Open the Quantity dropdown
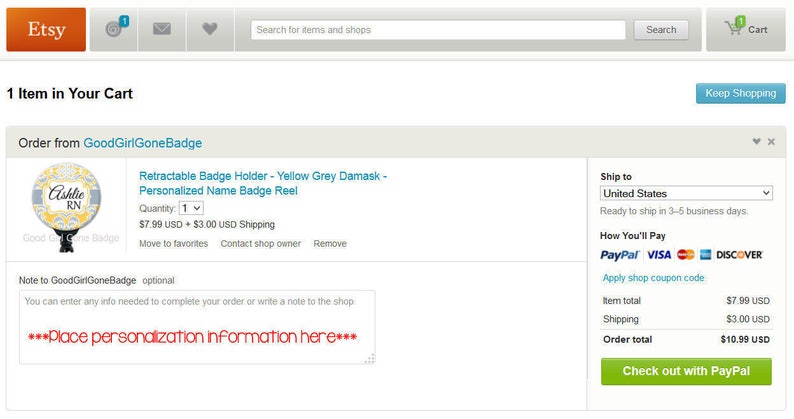794x419 pixels. pyautogui.click(x=191, y=208)
